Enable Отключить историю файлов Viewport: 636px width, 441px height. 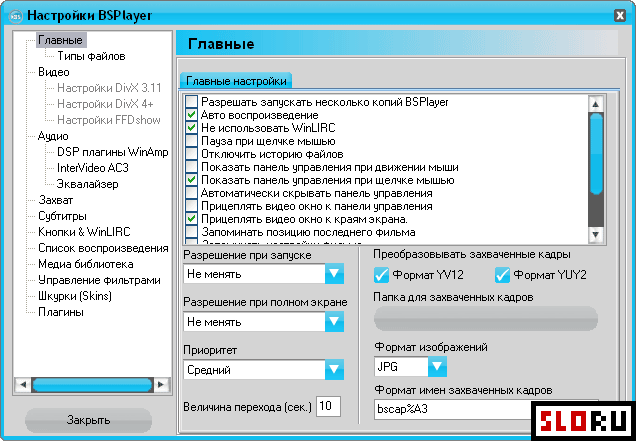(x=191, y=154)
